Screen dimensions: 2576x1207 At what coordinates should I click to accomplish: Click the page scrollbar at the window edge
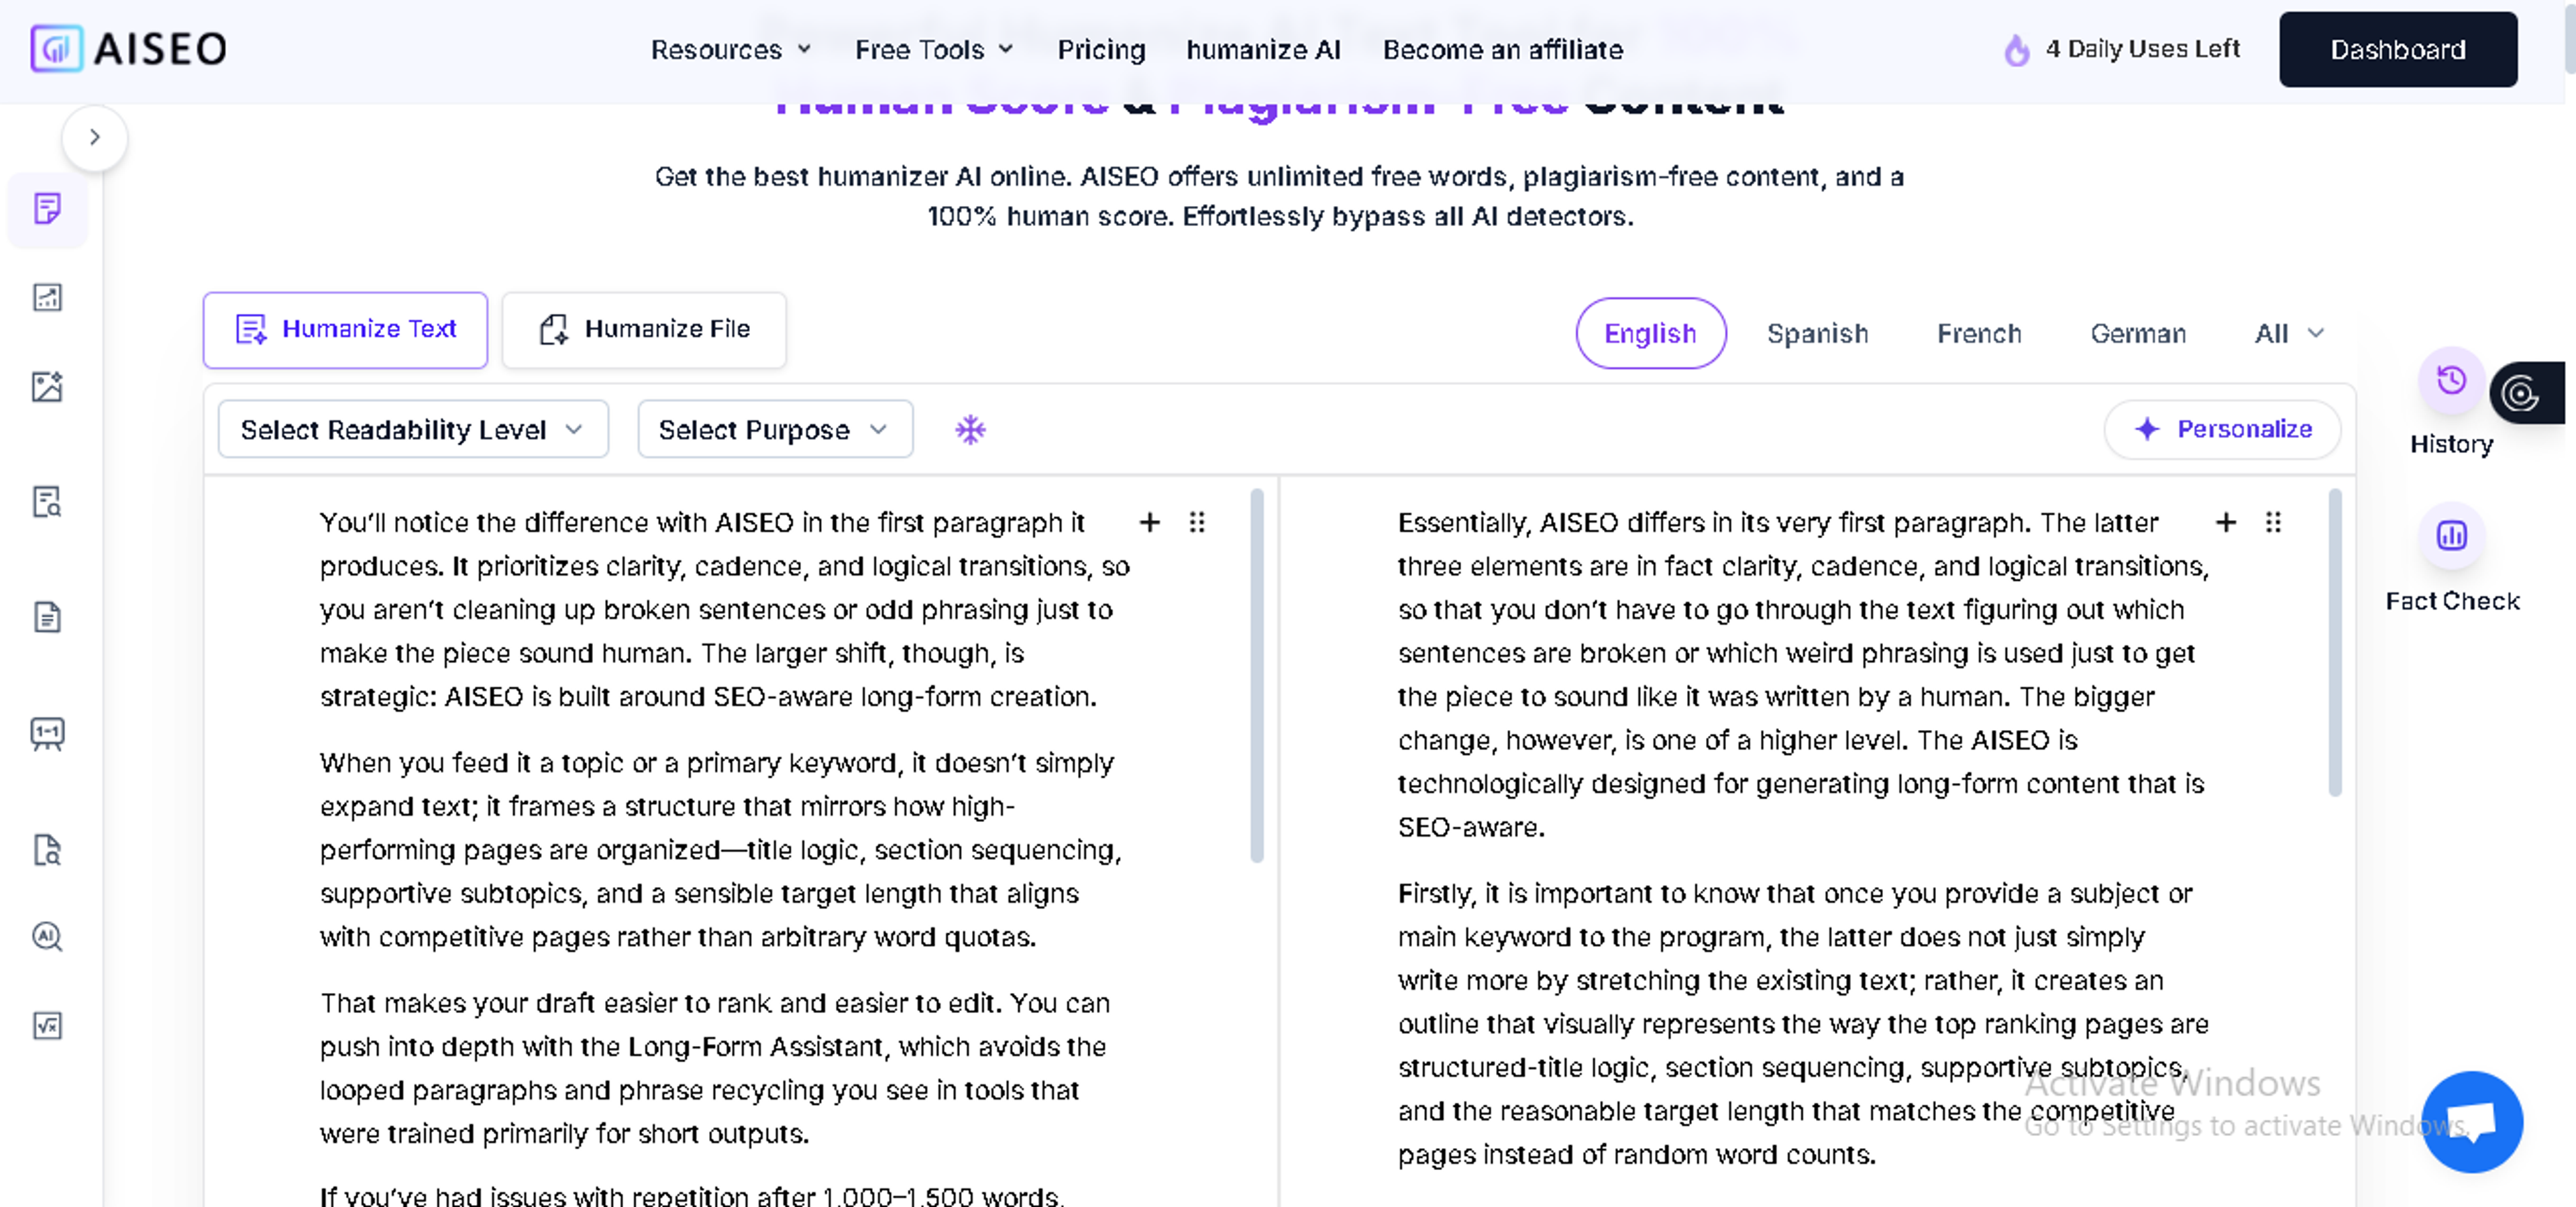pos(2569,40)
